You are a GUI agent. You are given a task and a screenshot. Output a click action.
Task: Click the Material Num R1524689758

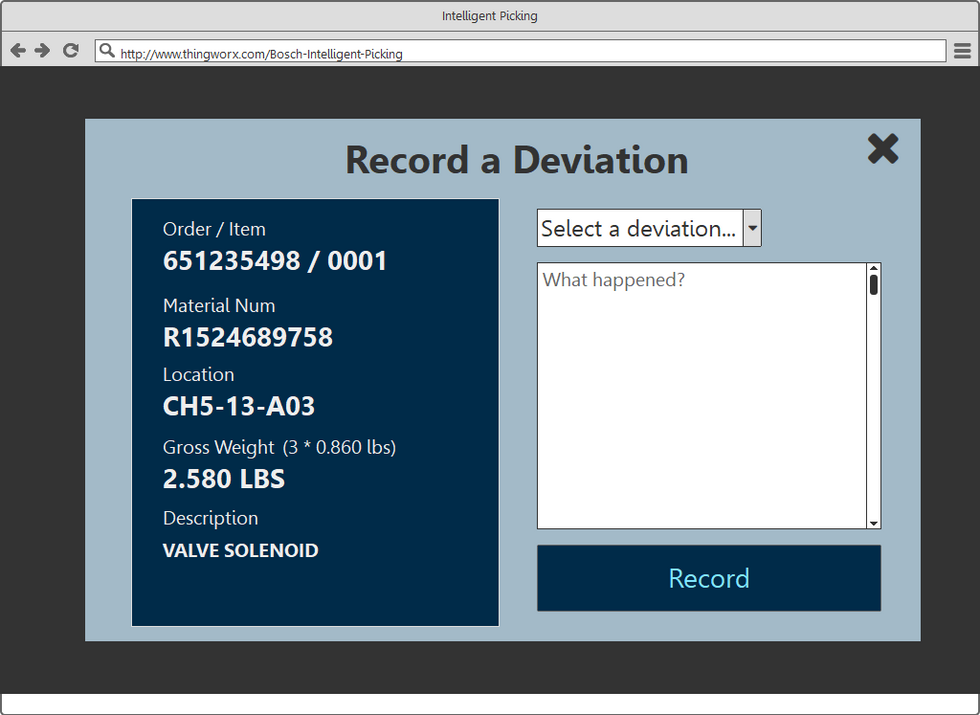[248, 338]
